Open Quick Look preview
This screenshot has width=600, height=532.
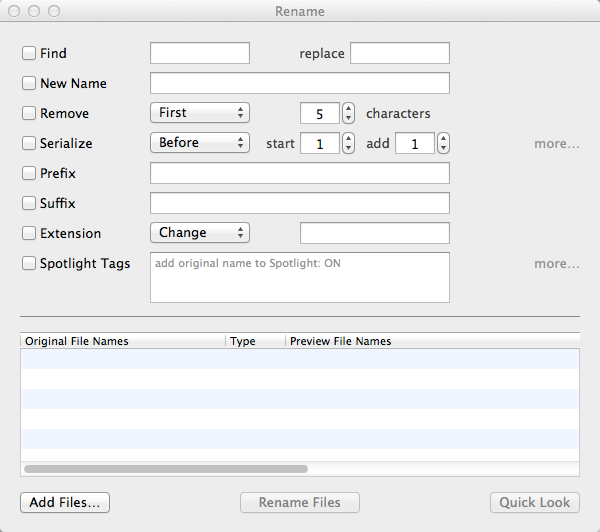[x=534, y=502]
